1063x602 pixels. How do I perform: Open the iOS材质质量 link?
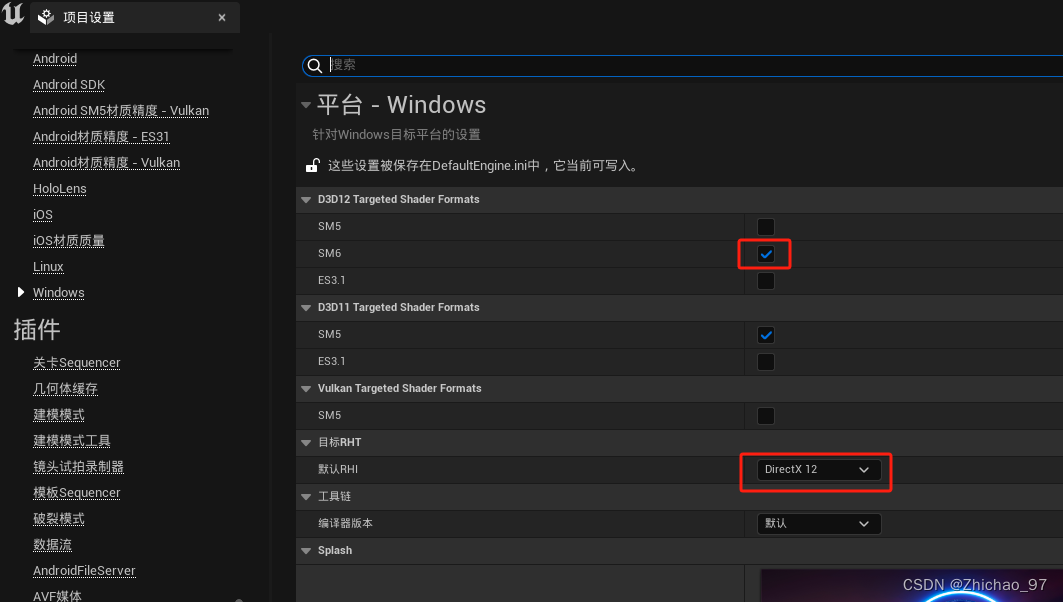(x=68, y=241)
